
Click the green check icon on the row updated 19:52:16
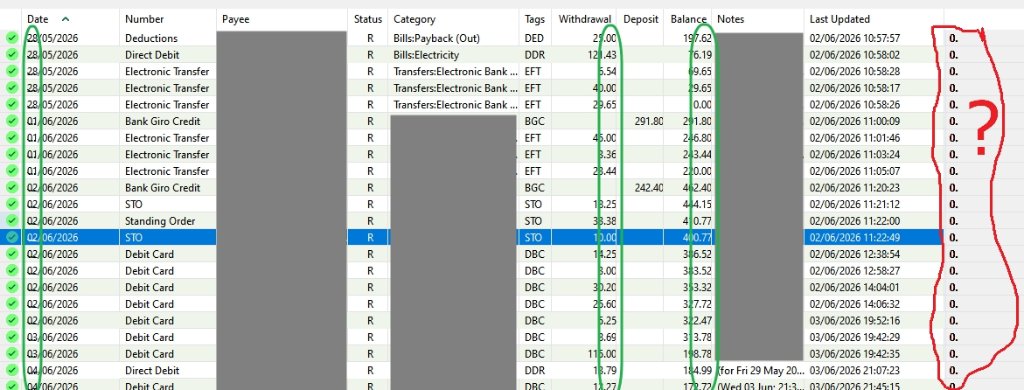pos(12,321)
